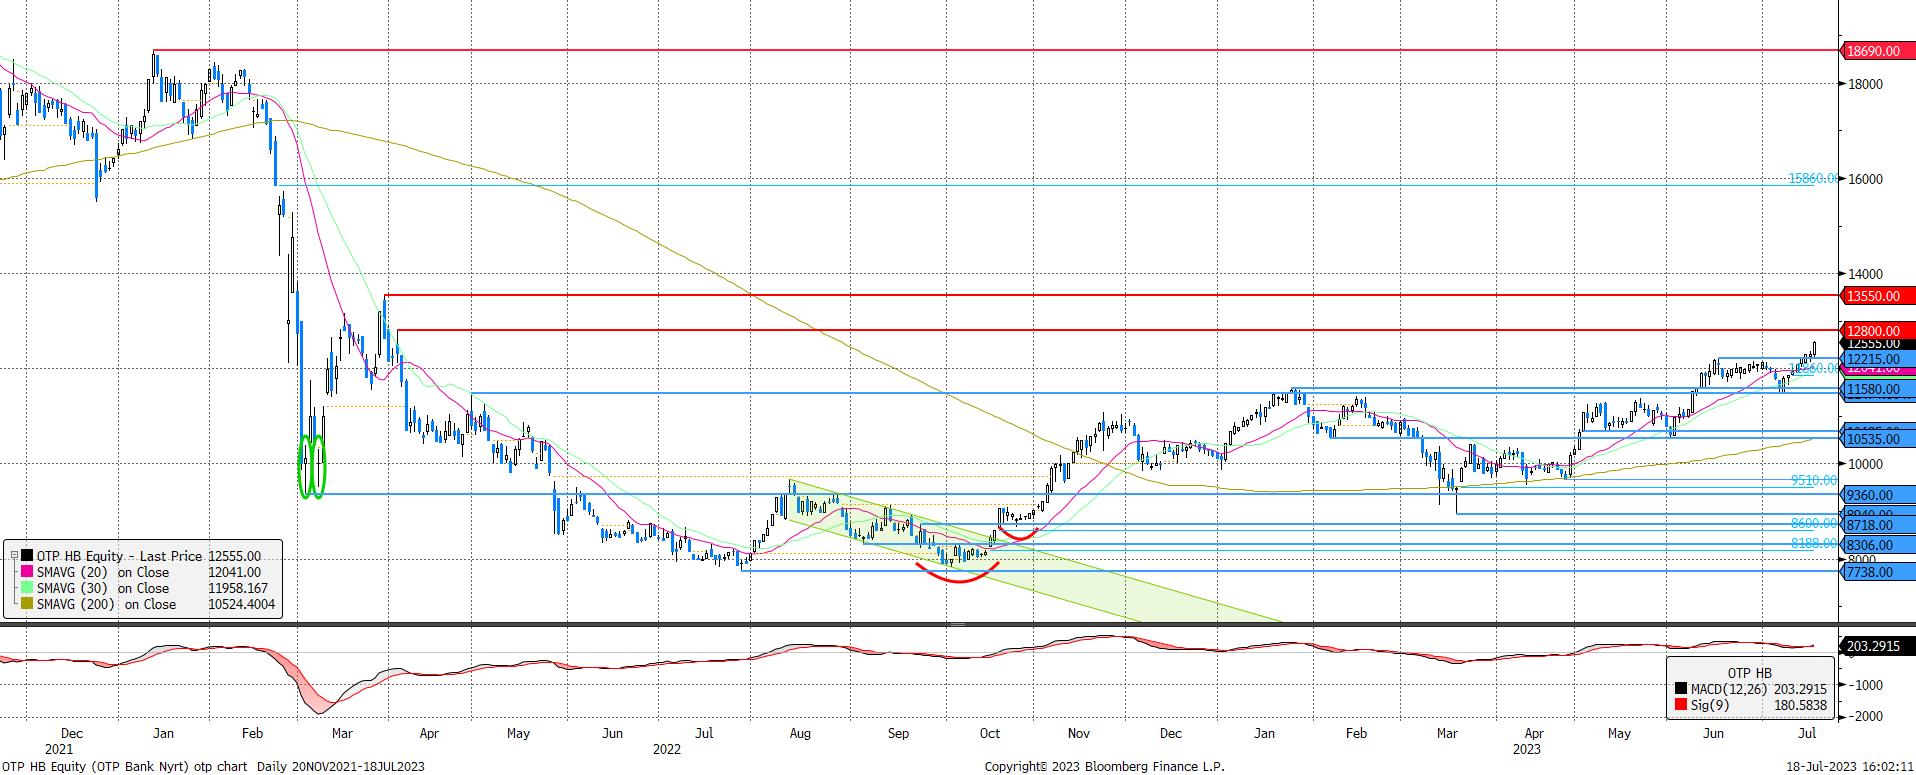Select the 'SMAVG (200) on Close' legend entry

pyautogui.click(x=106, y=604)
